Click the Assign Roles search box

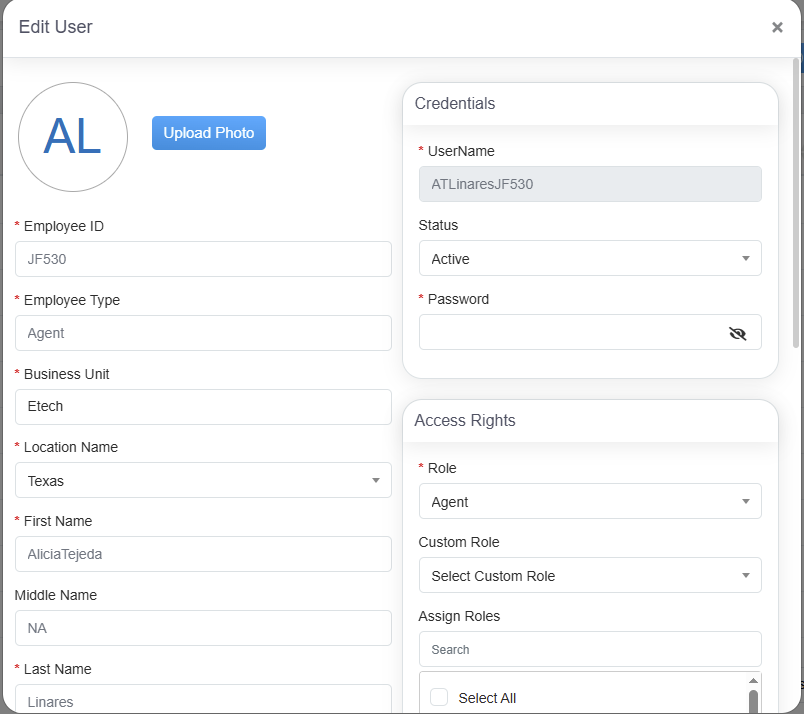click(589, 649)
